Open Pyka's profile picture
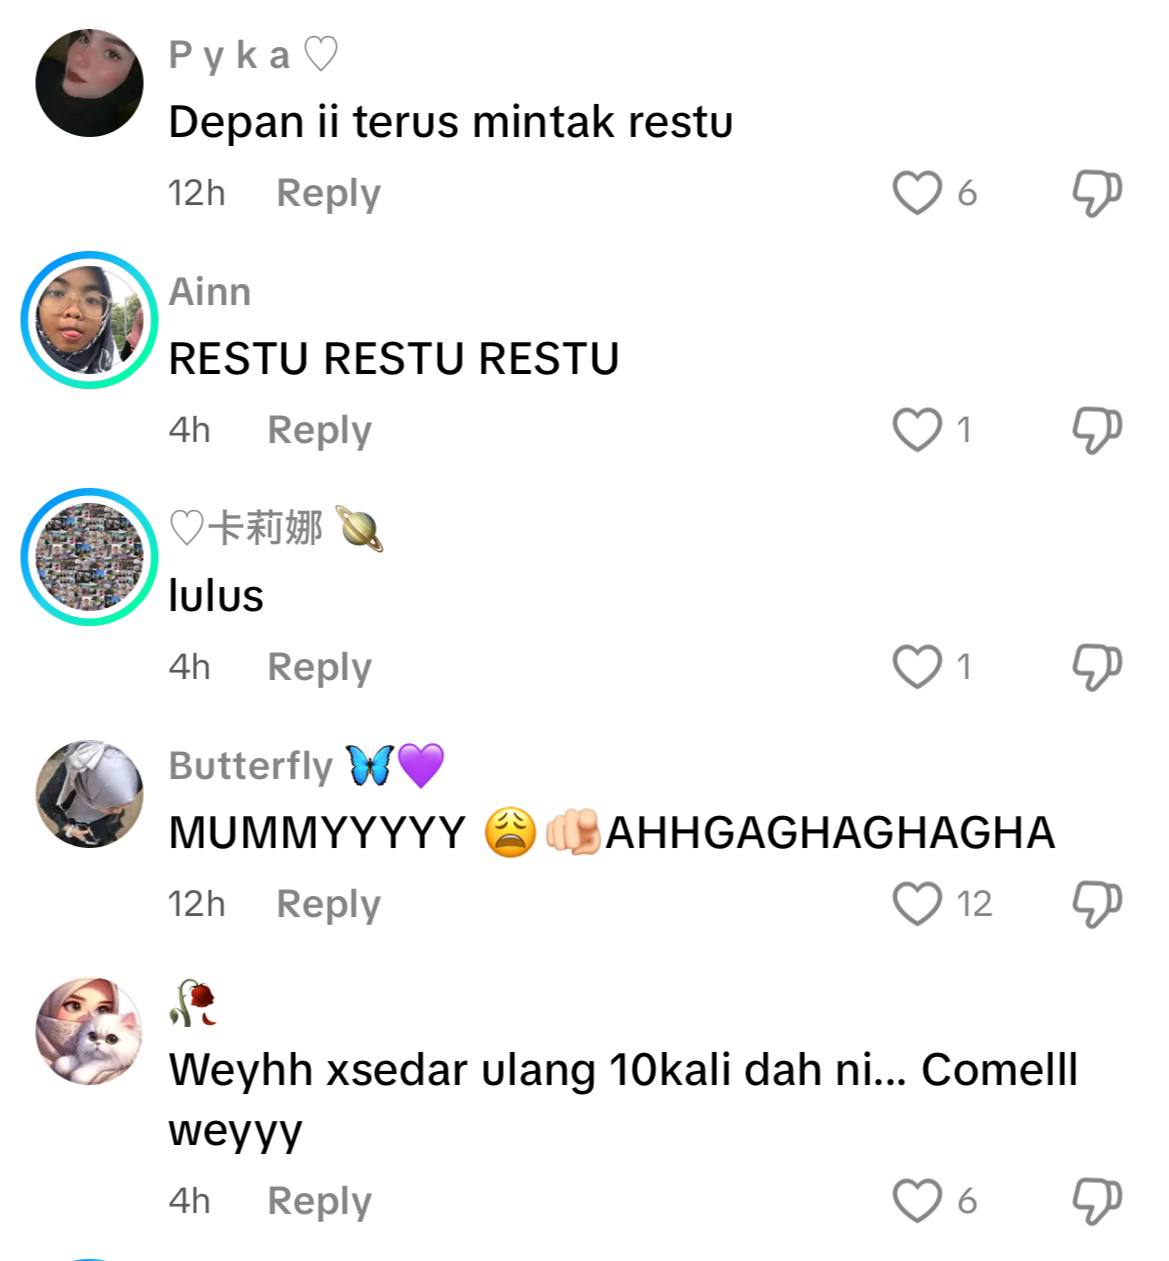 tap(89, 83)
